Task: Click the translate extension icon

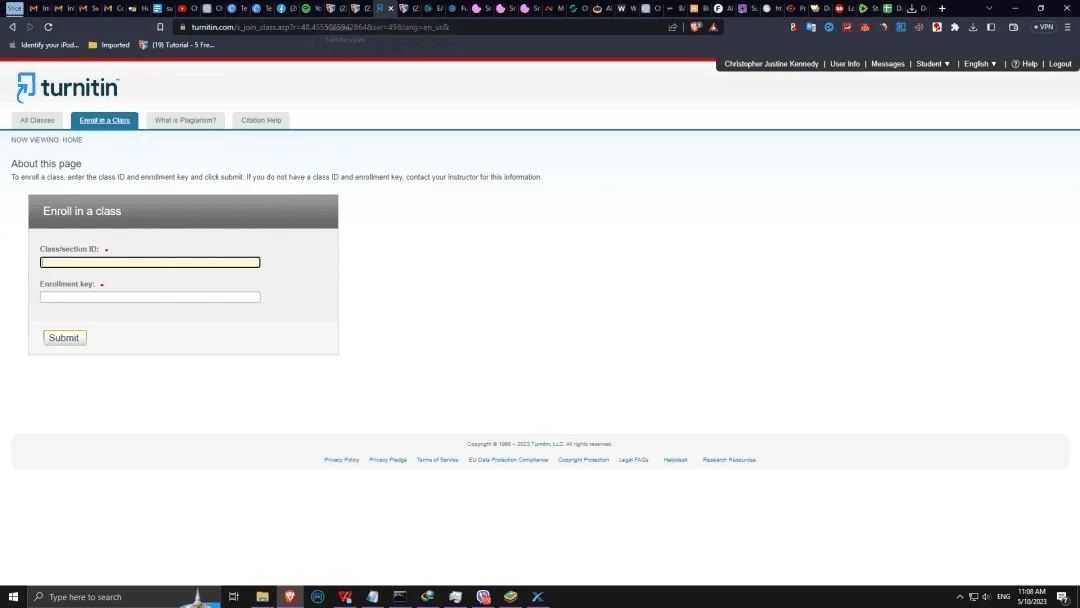Action: 811,27
